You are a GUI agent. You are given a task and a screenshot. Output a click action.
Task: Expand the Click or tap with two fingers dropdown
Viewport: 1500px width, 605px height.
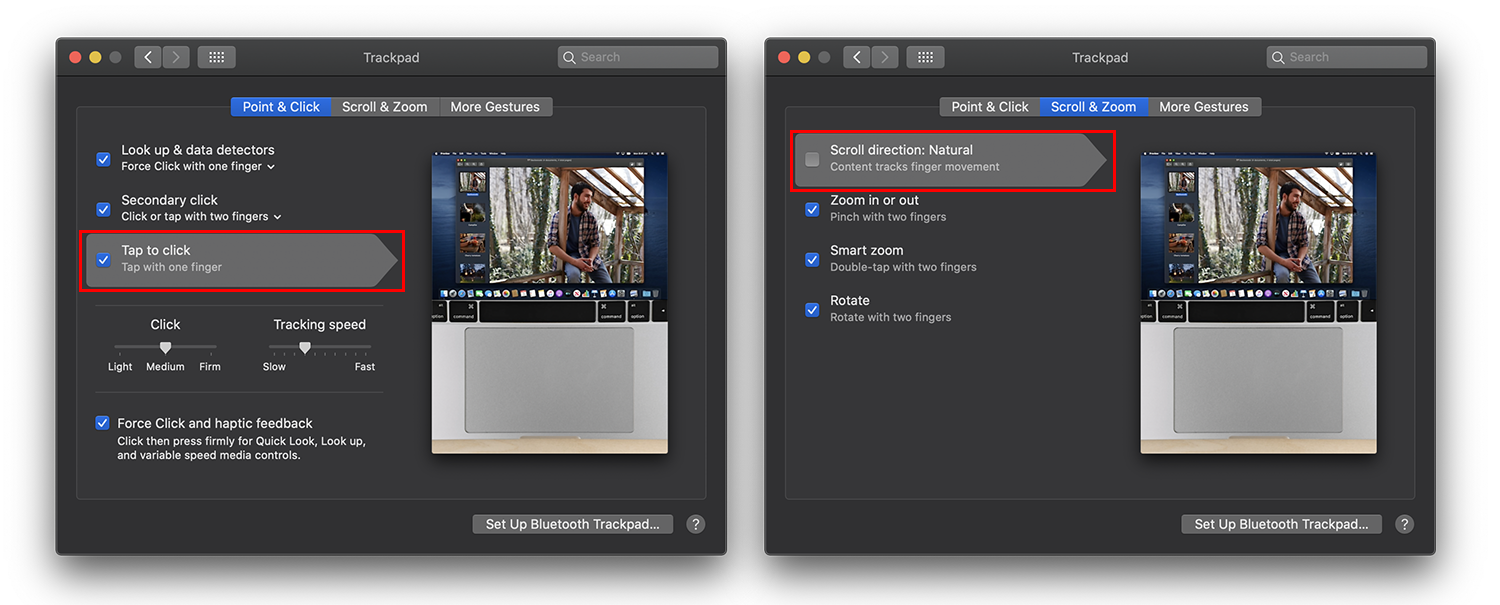[x=201, y=217]
